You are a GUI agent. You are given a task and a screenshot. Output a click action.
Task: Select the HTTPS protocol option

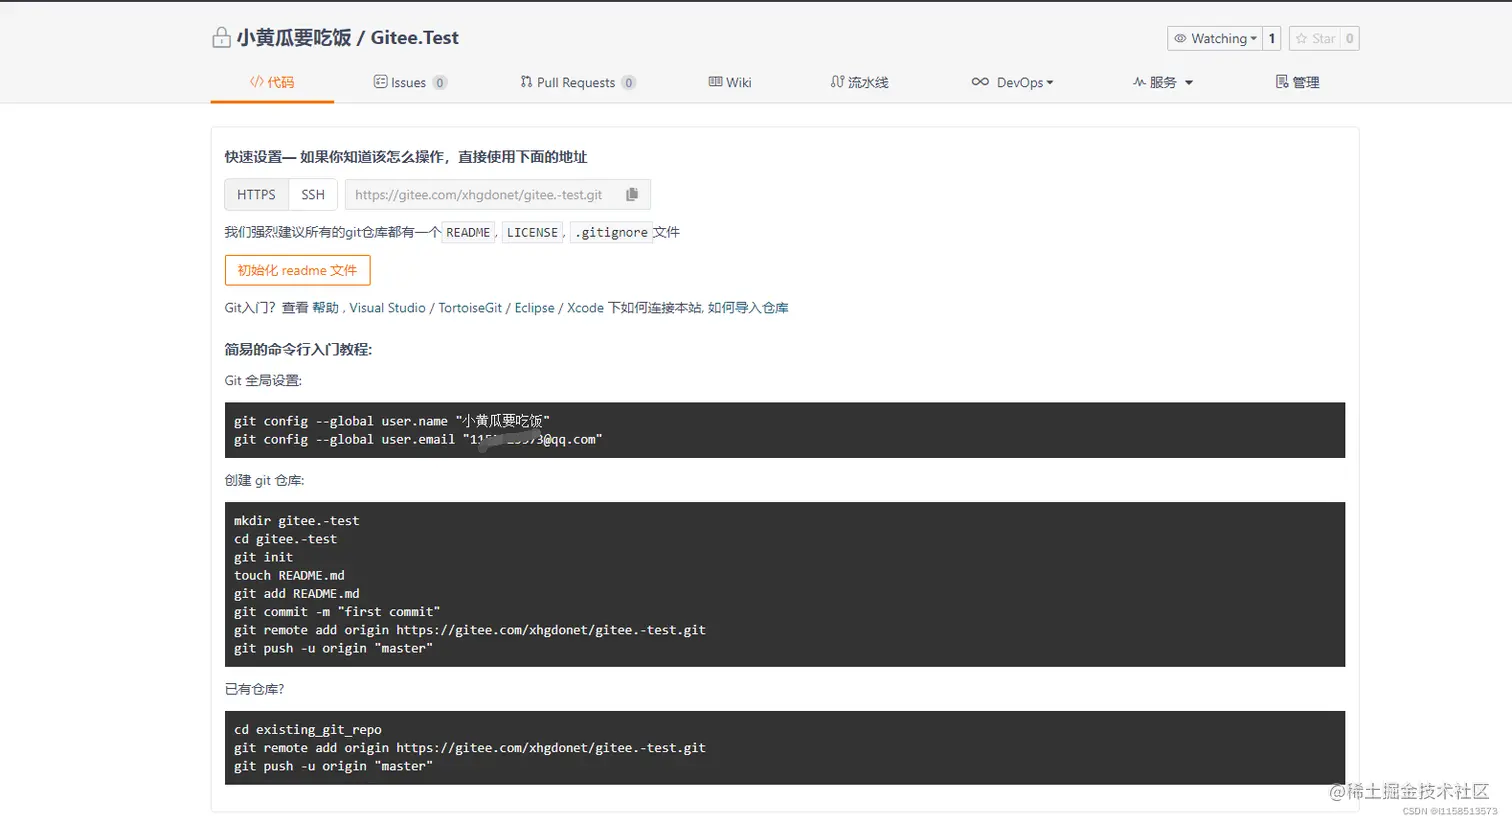pos(256,194)
